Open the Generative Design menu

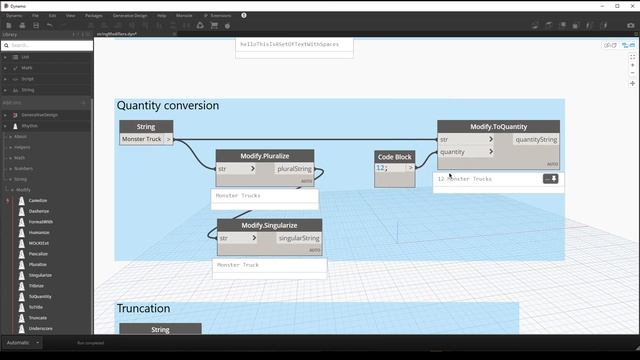click(130, 16)
